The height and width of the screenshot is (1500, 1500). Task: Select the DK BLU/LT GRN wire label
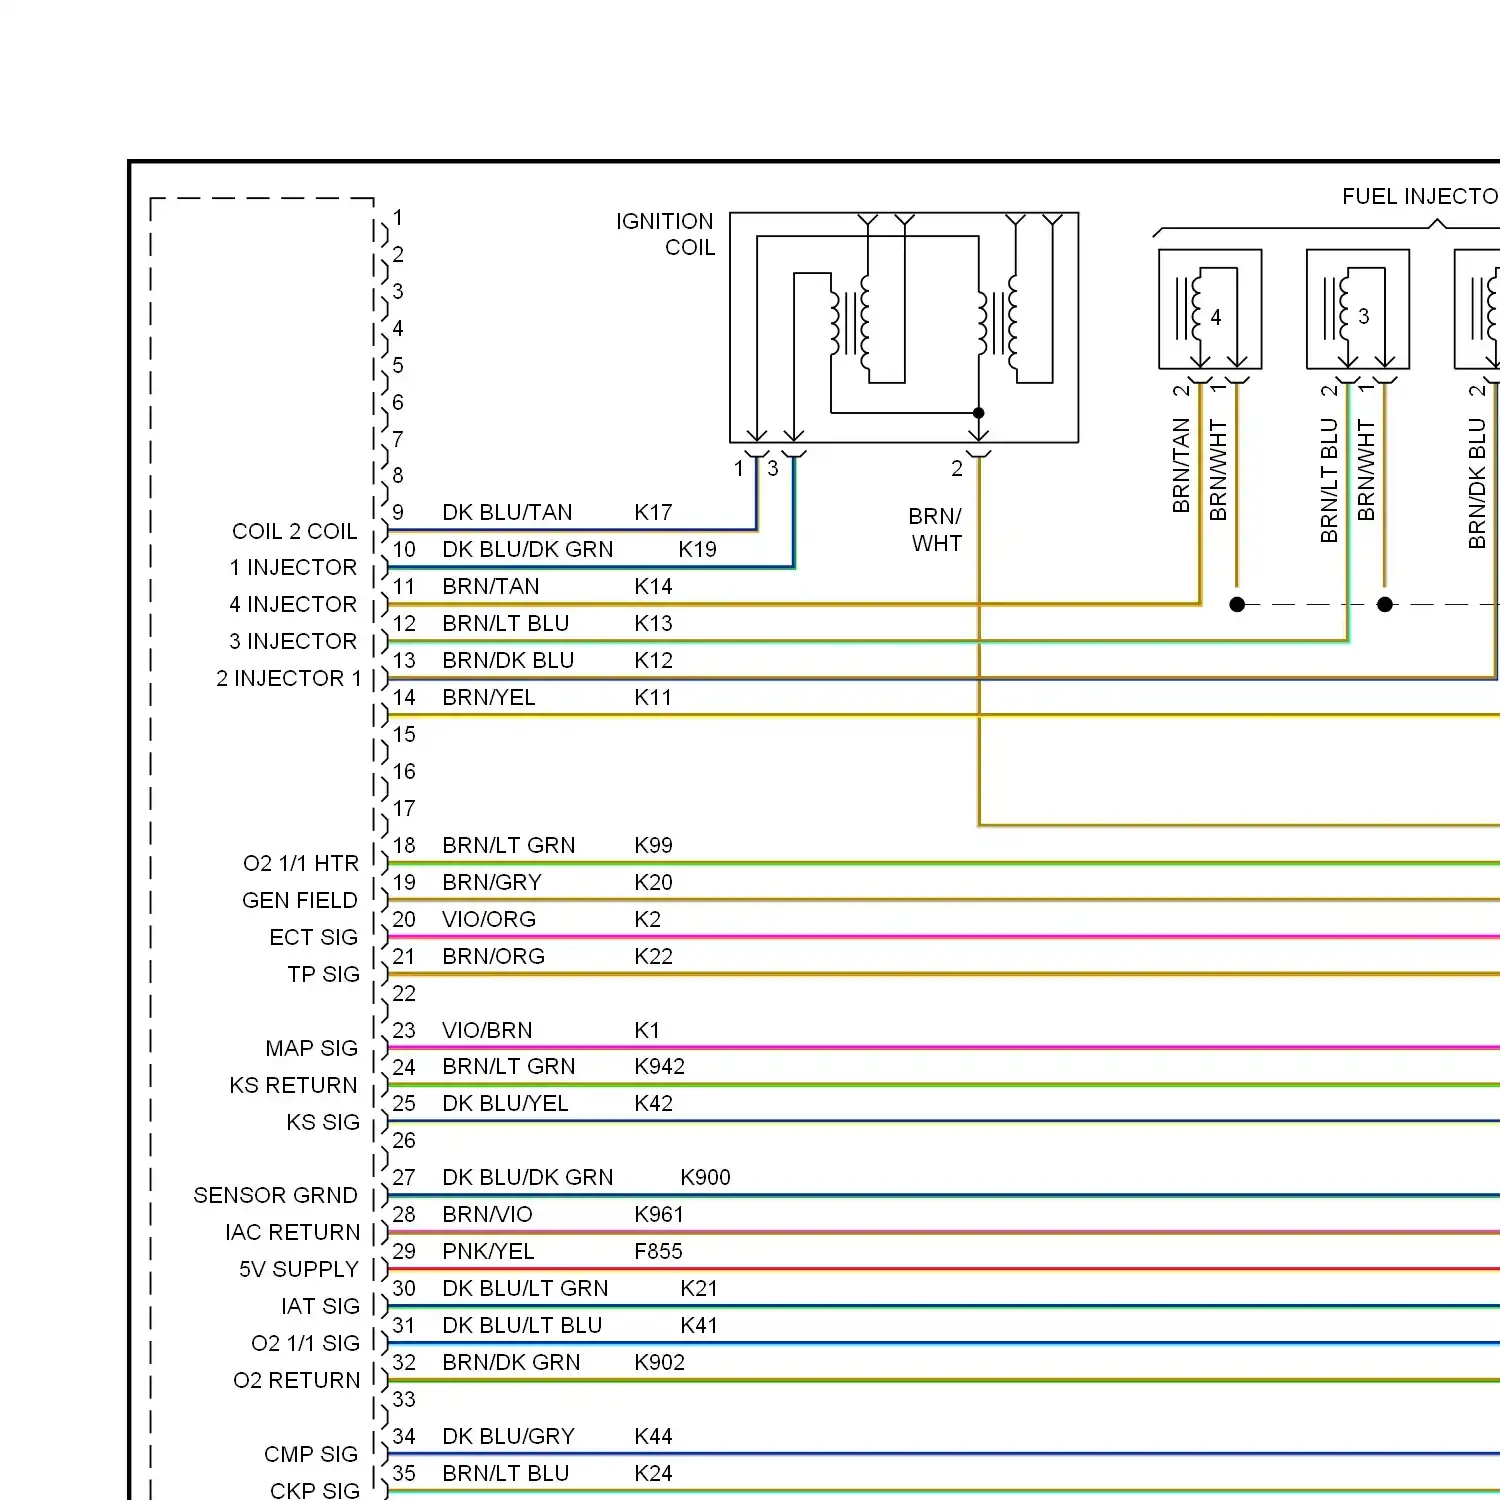(x=525, y=1288)
